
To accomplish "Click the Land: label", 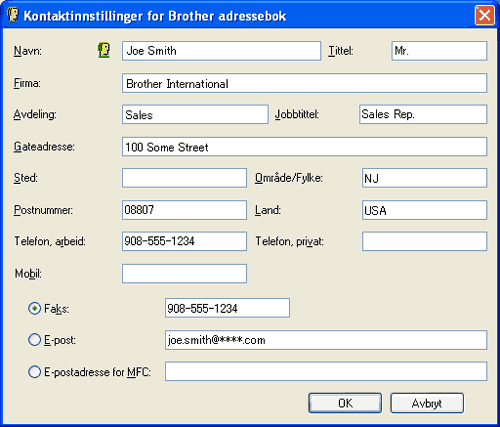I will click(x=268, y=210).
